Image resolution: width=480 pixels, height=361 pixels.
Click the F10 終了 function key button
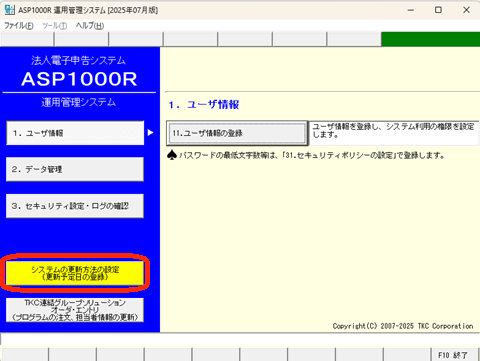click(x=453, y=355)
